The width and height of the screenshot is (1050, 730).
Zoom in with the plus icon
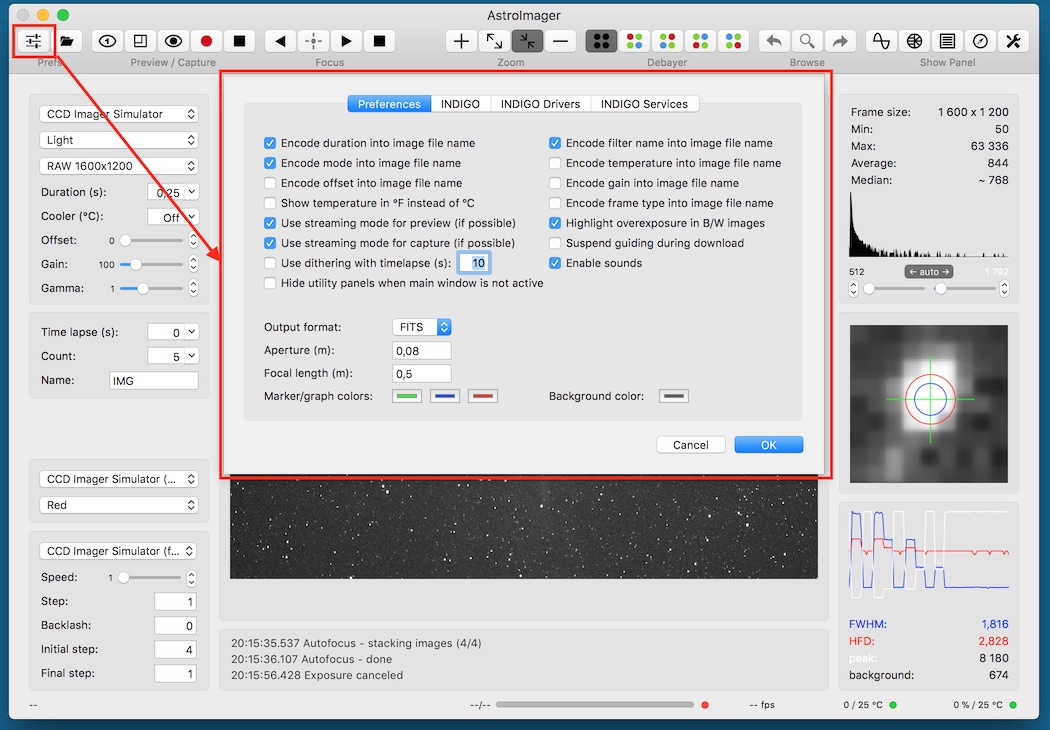point(461,42)
